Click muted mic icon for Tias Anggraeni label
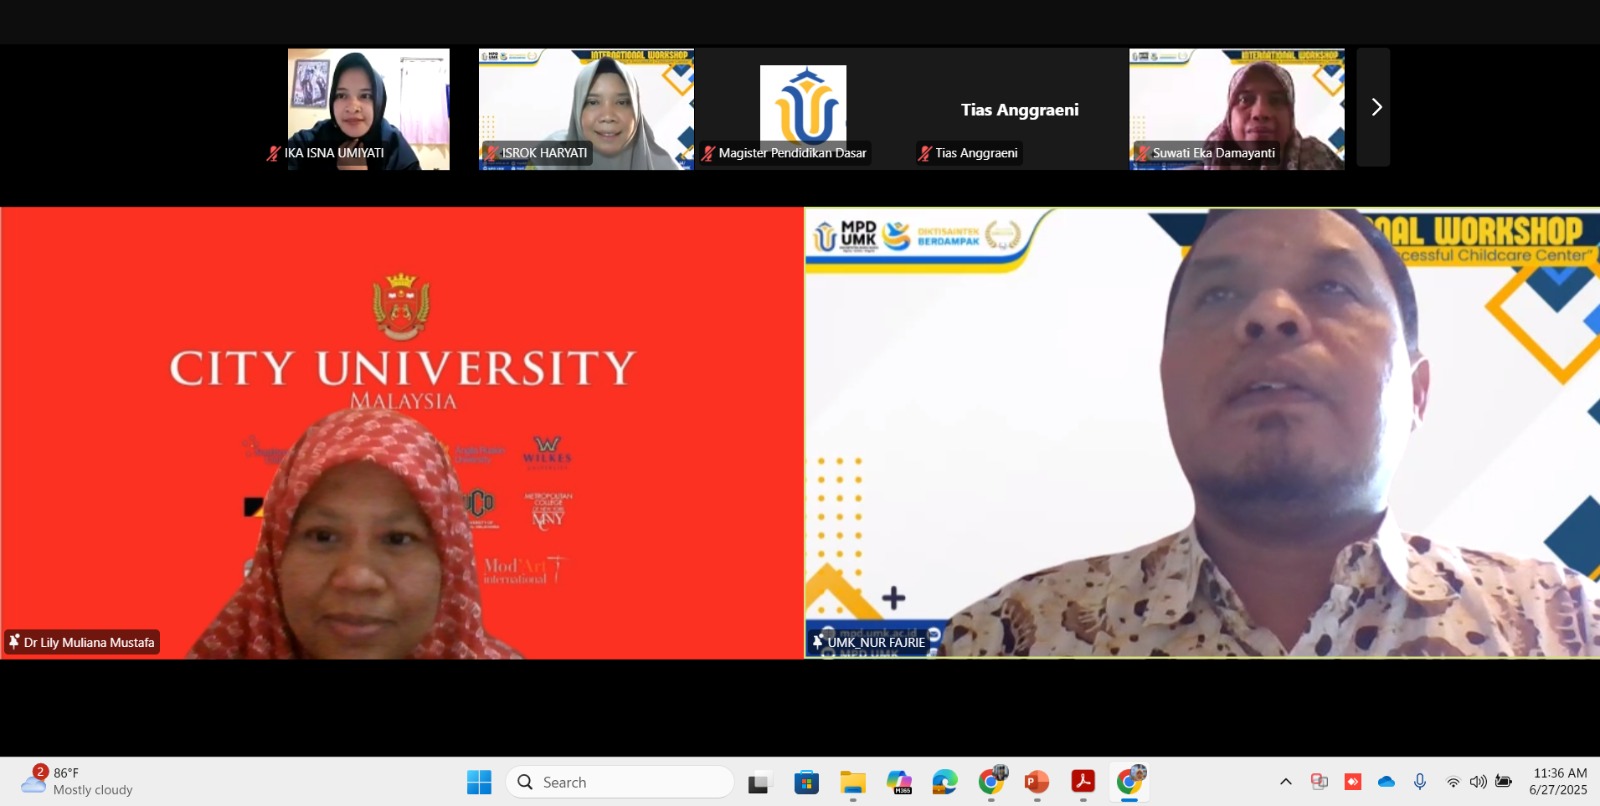 tap(925, 153)
